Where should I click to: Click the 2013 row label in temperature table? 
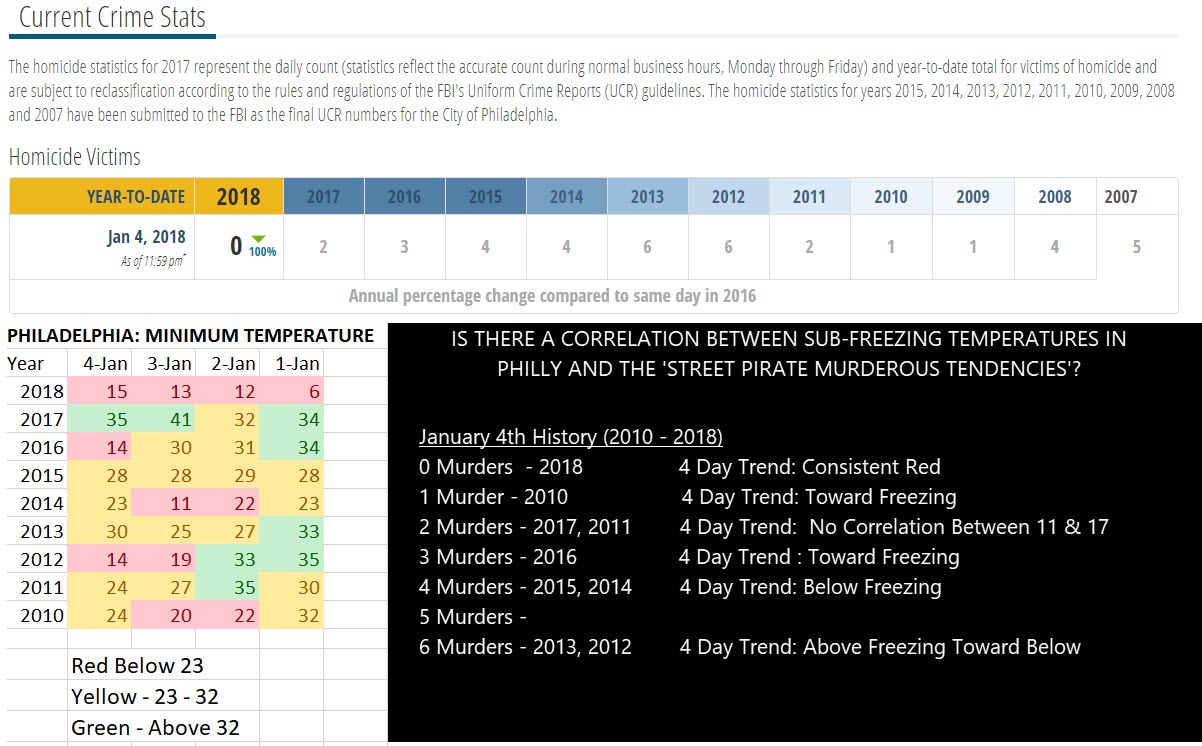point(42,531)
